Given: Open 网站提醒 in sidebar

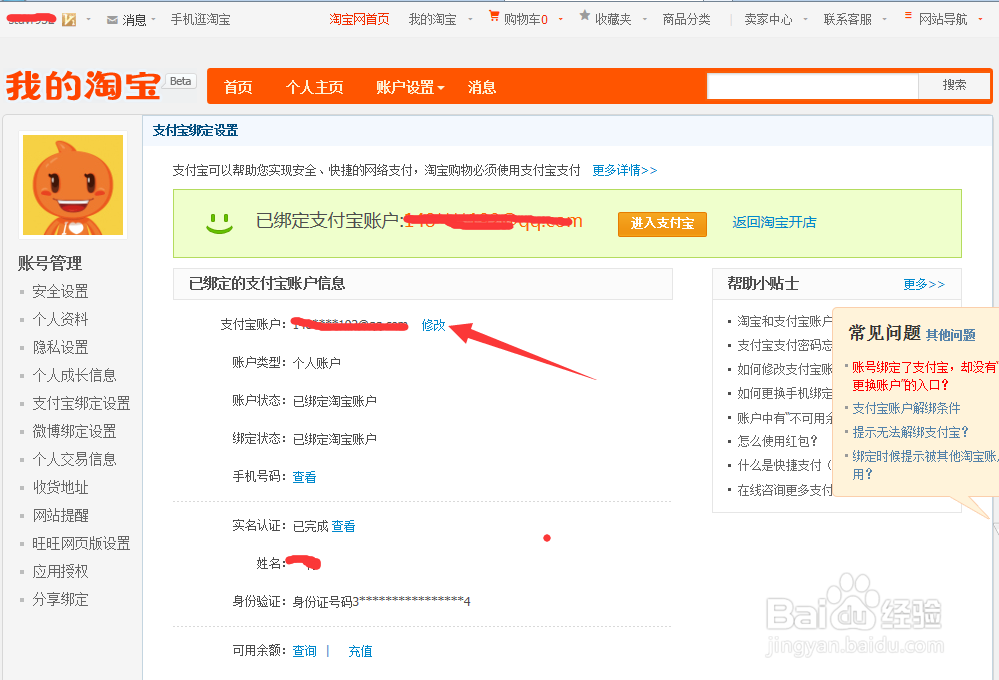Looking at the screenshot, I should coord(61,516).
